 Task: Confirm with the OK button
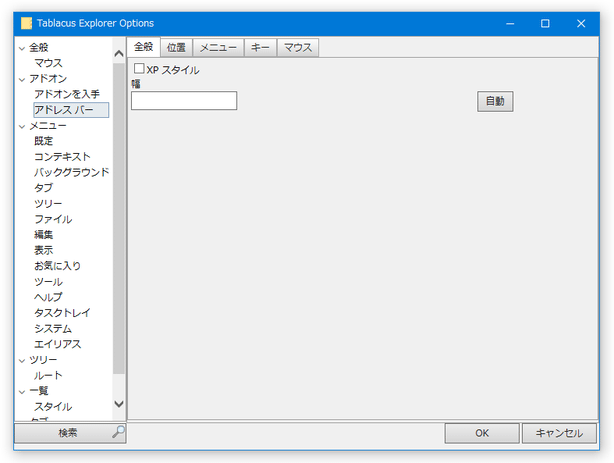(482, 433)
